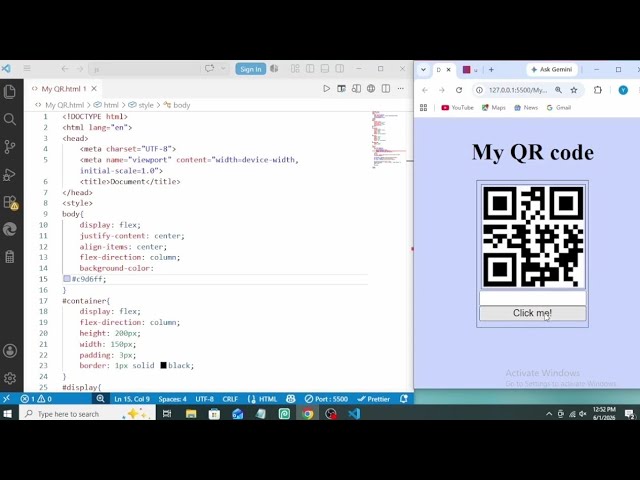Image resolution: width=640 pixels, height=480 pixels.
Task: Click Ln 15, Col 9 in status bar
Action: (x=132, y=399)
